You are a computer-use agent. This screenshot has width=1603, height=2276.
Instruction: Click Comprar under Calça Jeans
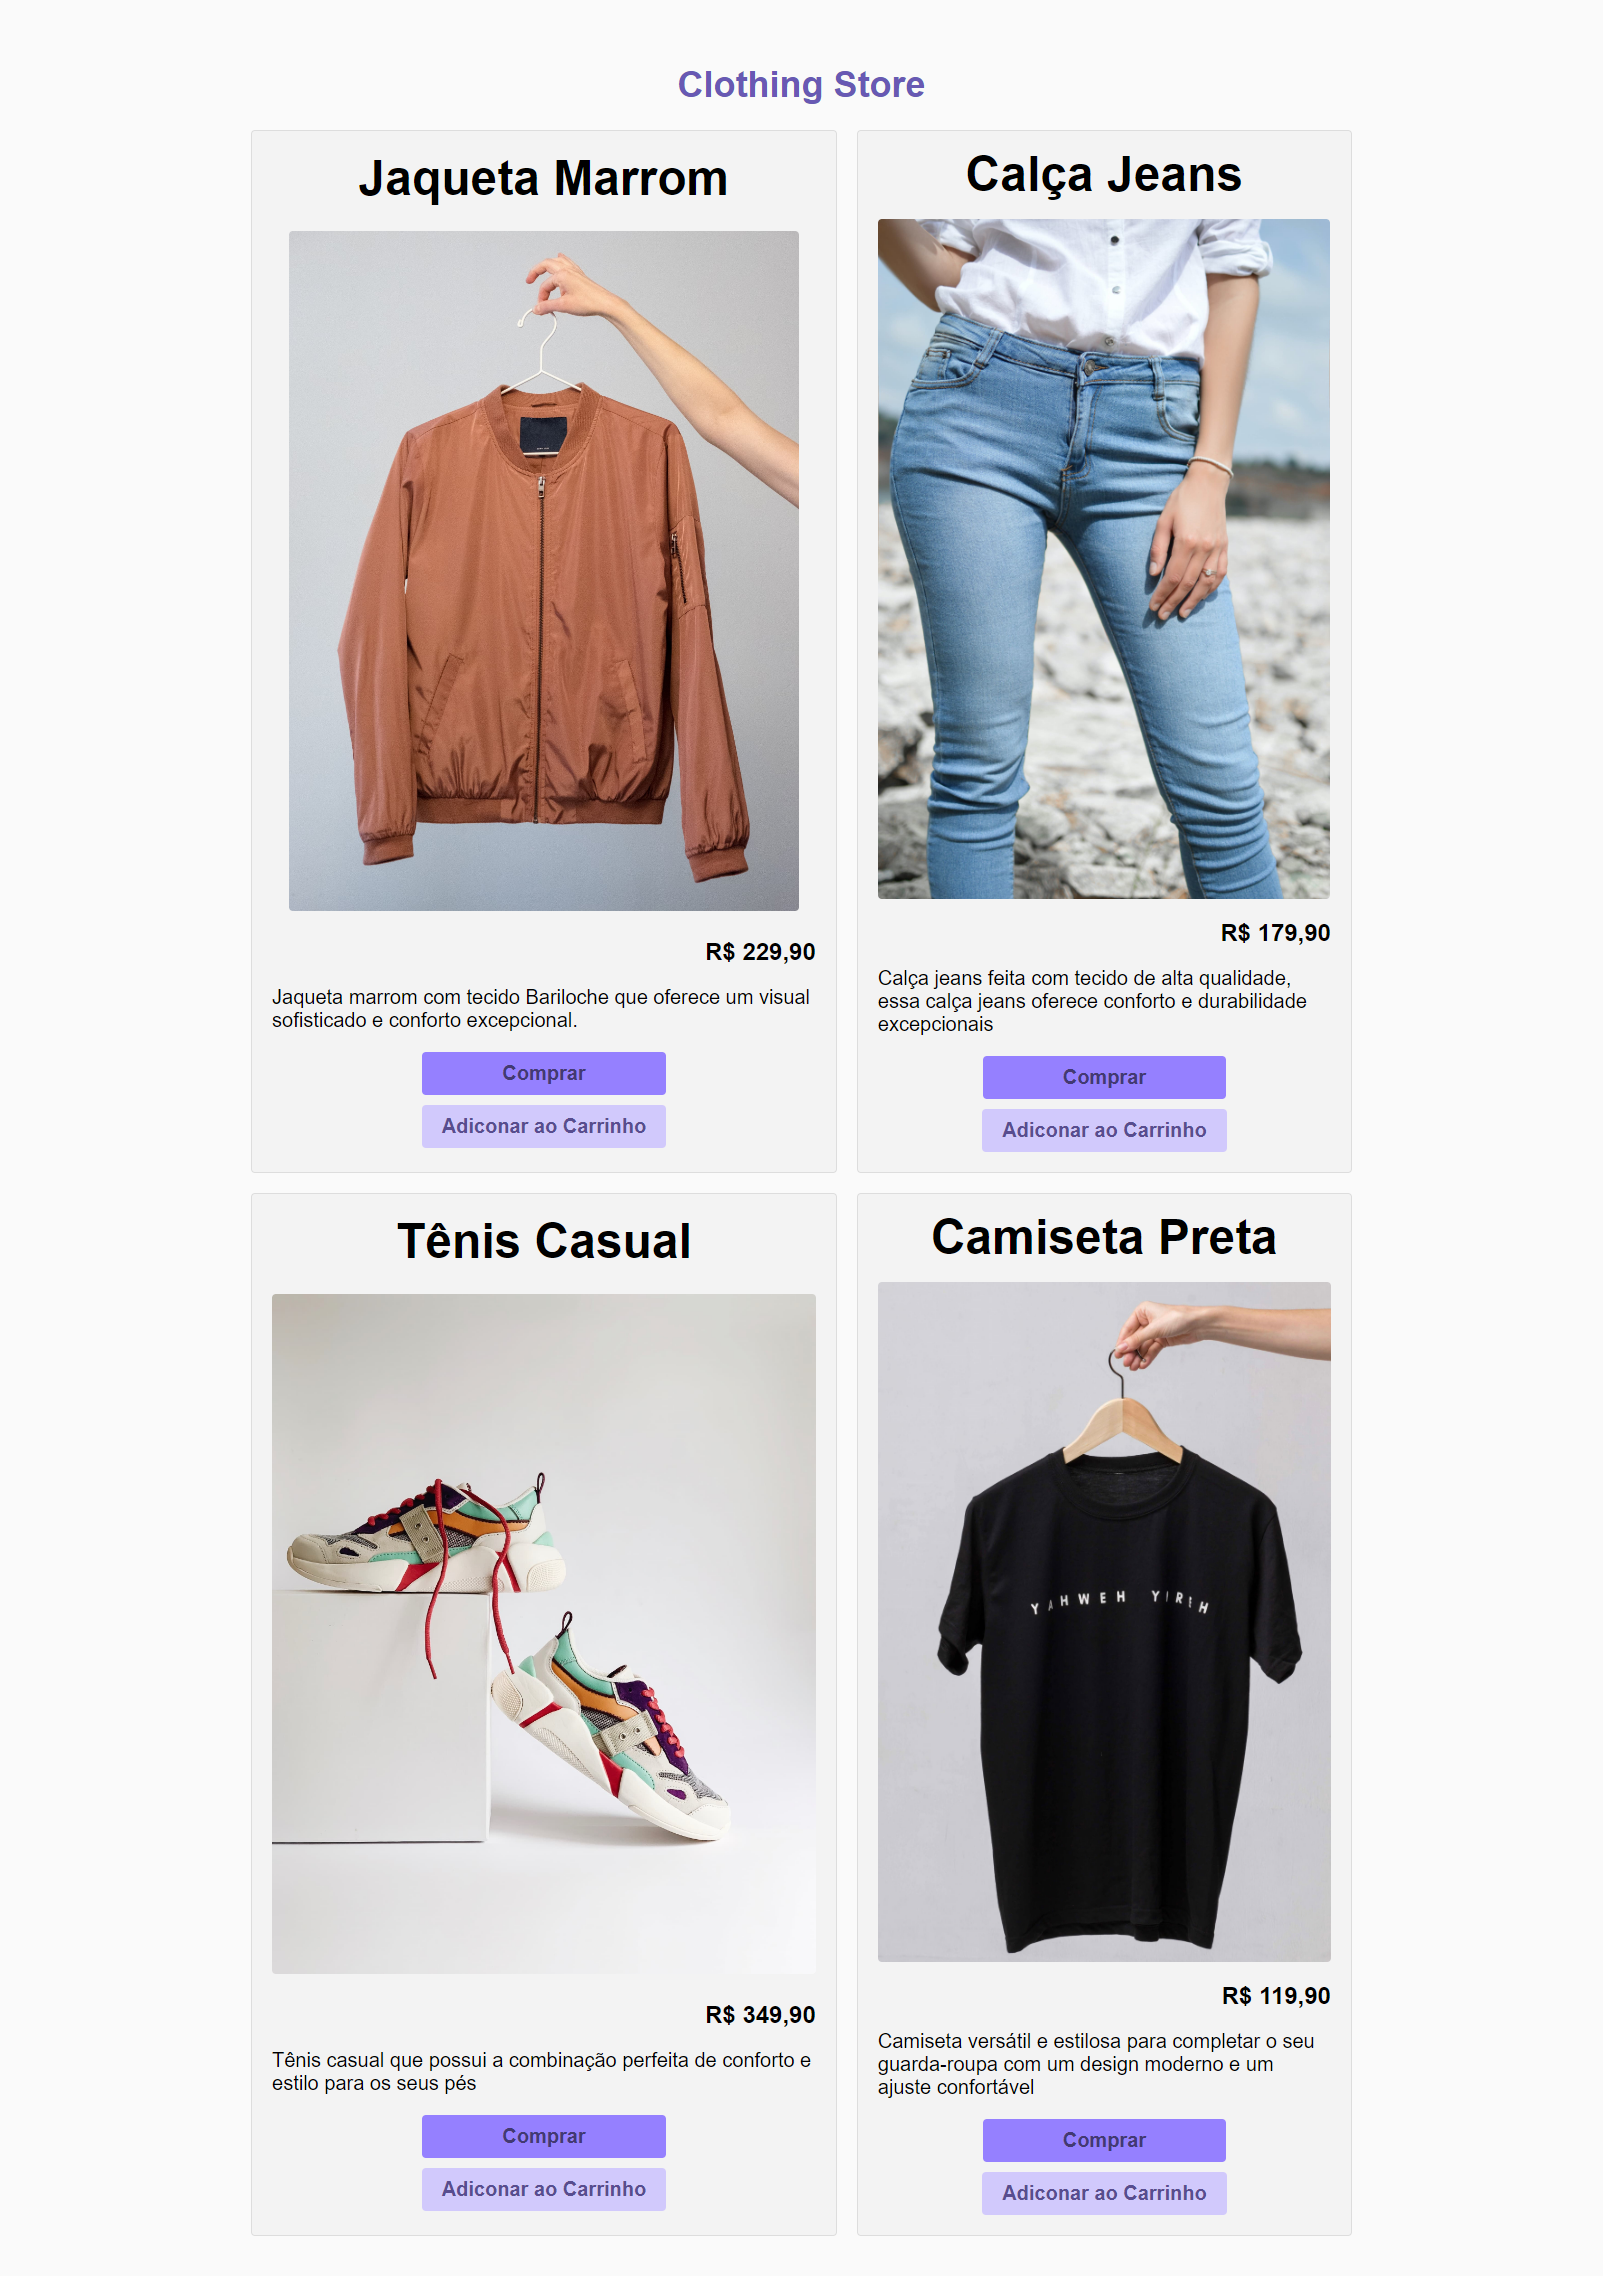click(x=1104, y=1077)
